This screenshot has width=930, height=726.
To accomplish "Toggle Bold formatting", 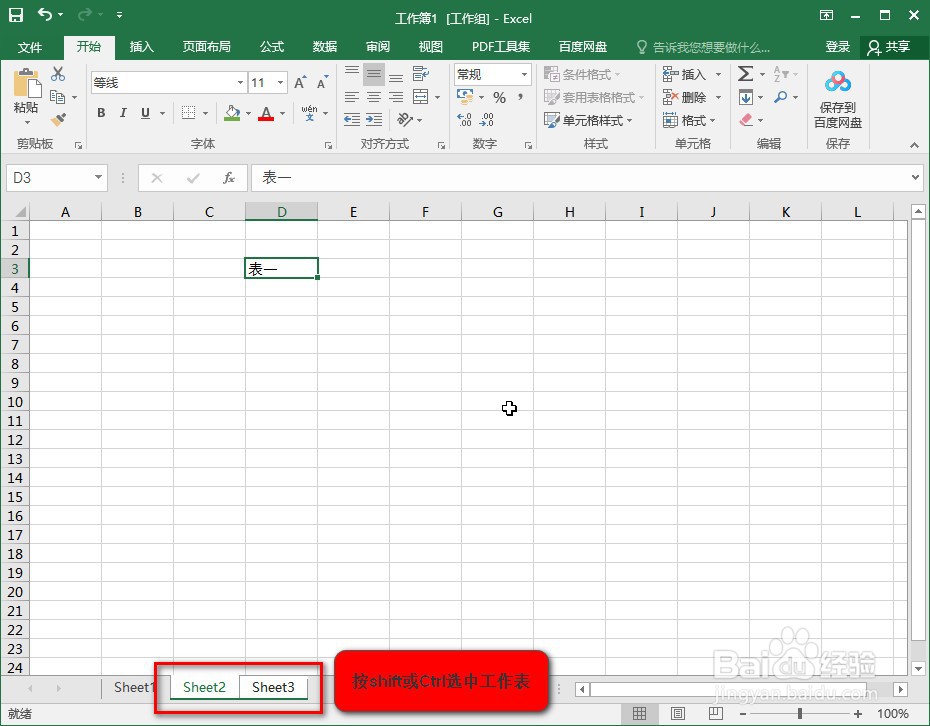I will (101, 113).
